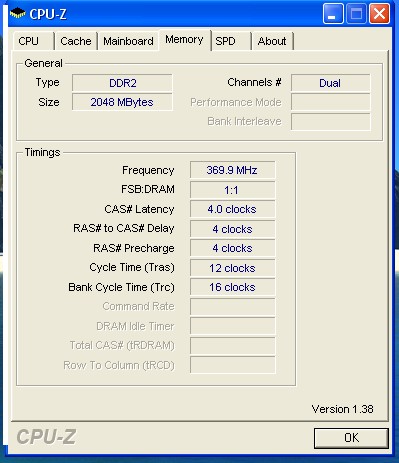This screenshot has width=399, height=463.
Task: Open the Cache tab
Action: click(x=76, y=41)
